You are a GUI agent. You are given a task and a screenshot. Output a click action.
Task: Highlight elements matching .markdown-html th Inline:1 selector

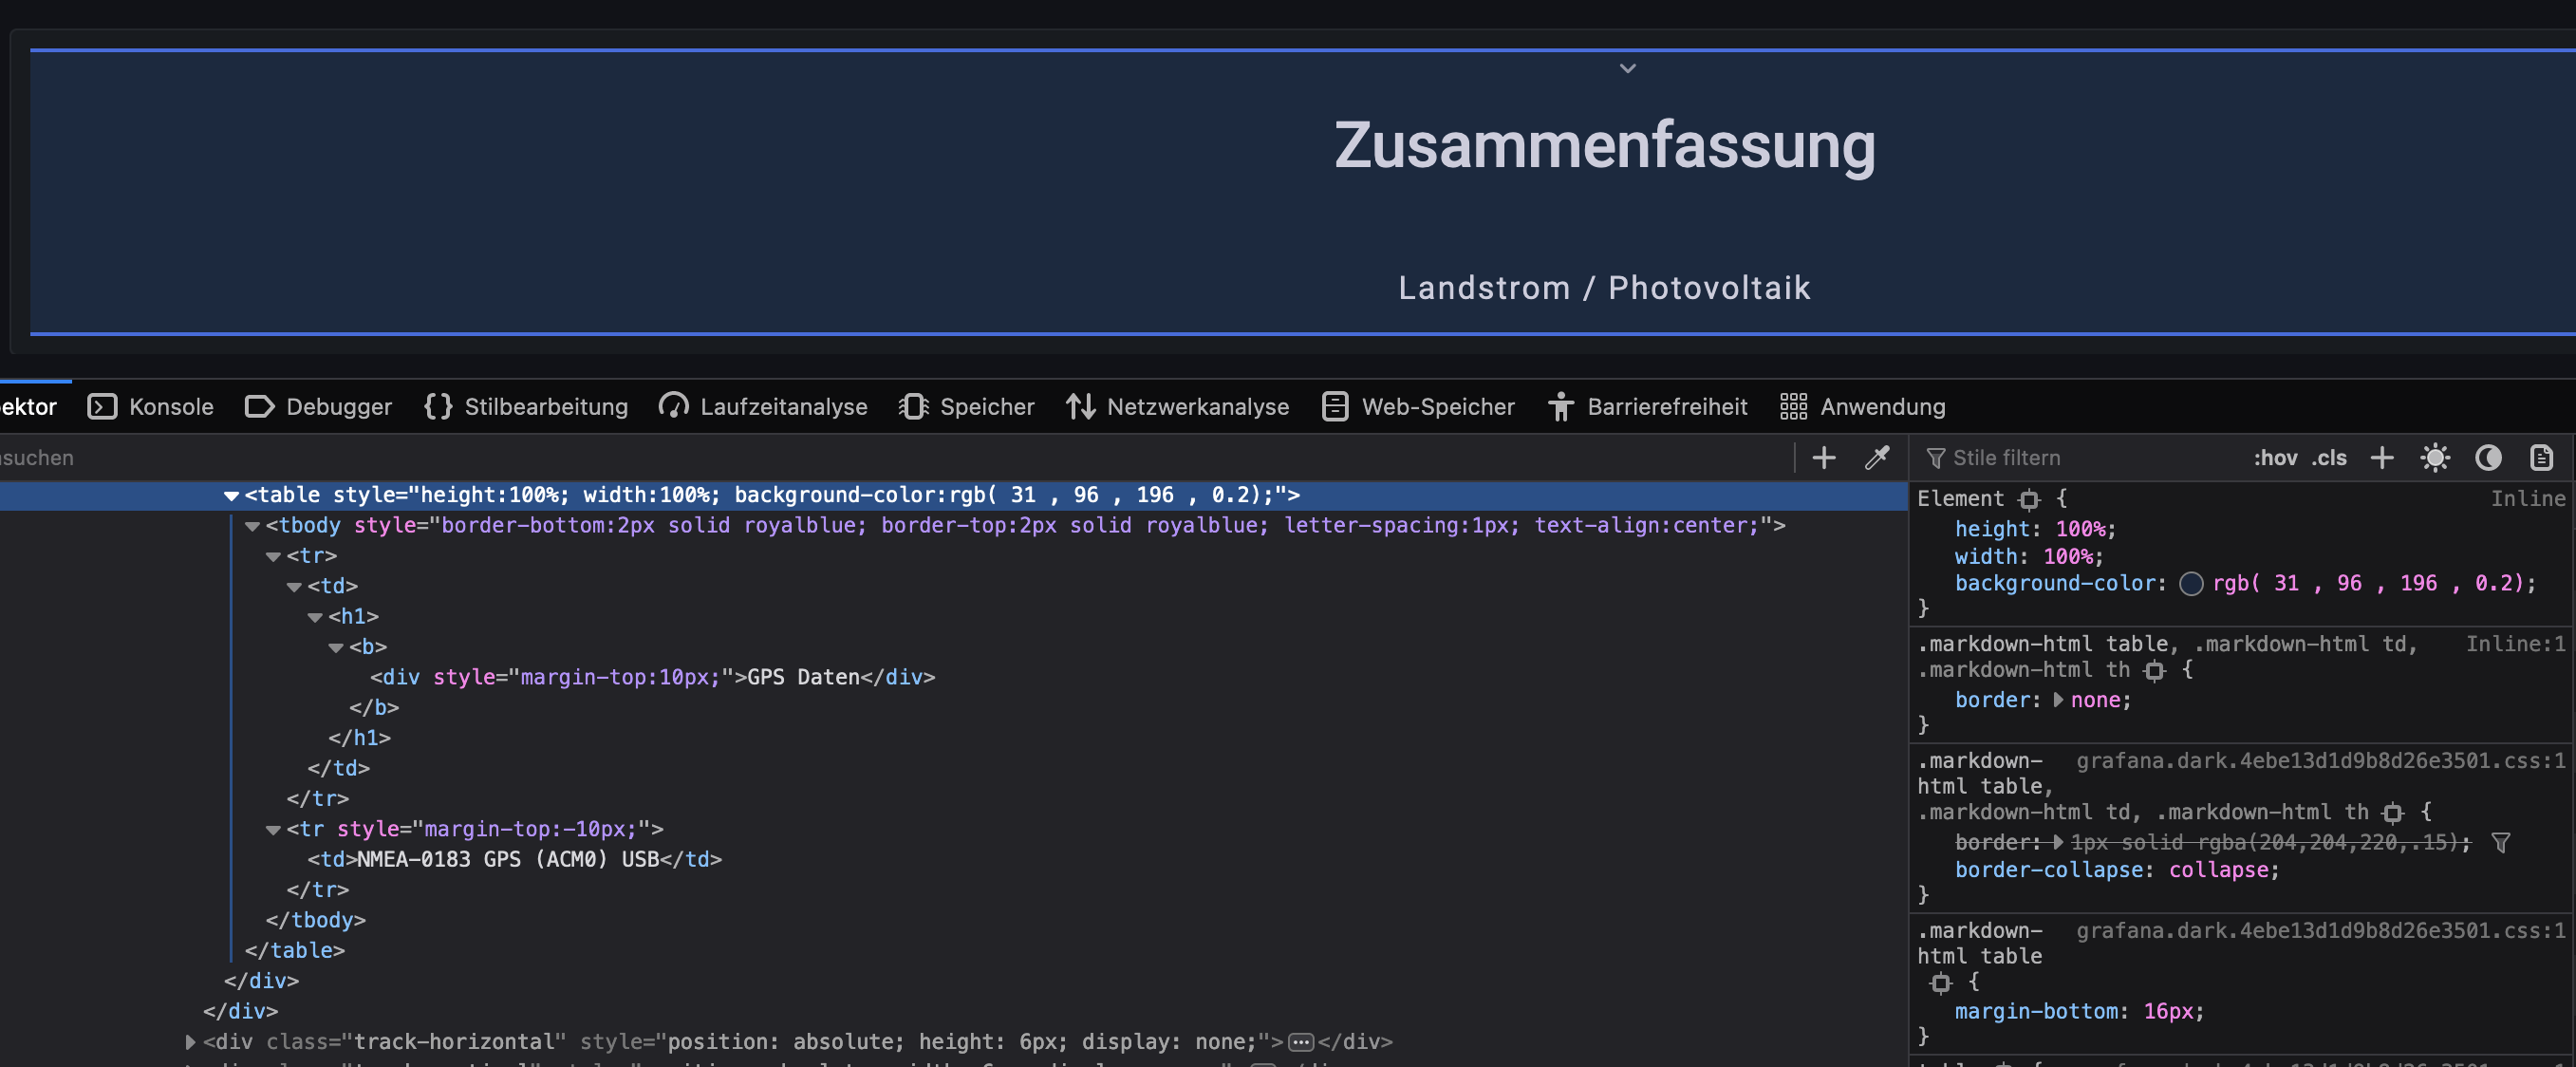[2155, 670]
